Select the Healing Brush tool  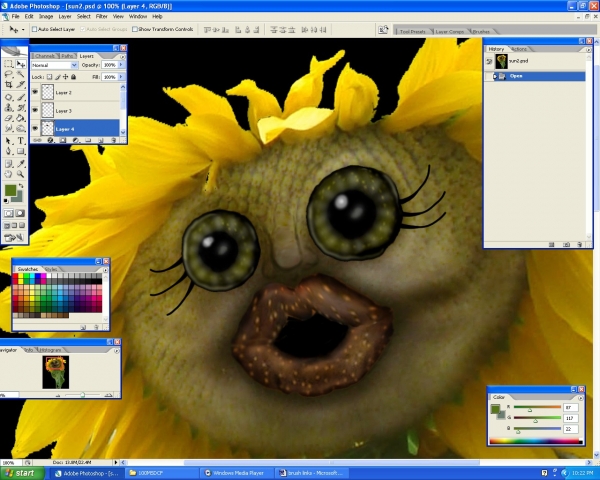tap(8, 98)
